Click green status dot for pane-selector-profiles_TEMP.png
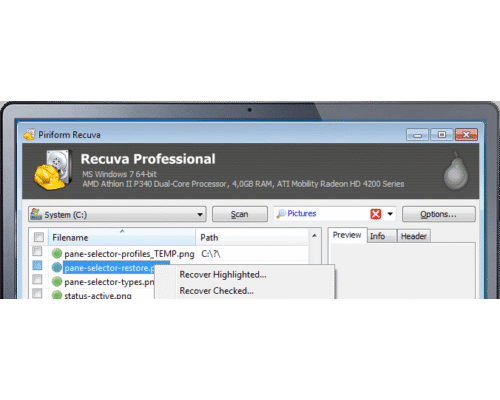The image size is (500, 400). [x=57, y=254]
